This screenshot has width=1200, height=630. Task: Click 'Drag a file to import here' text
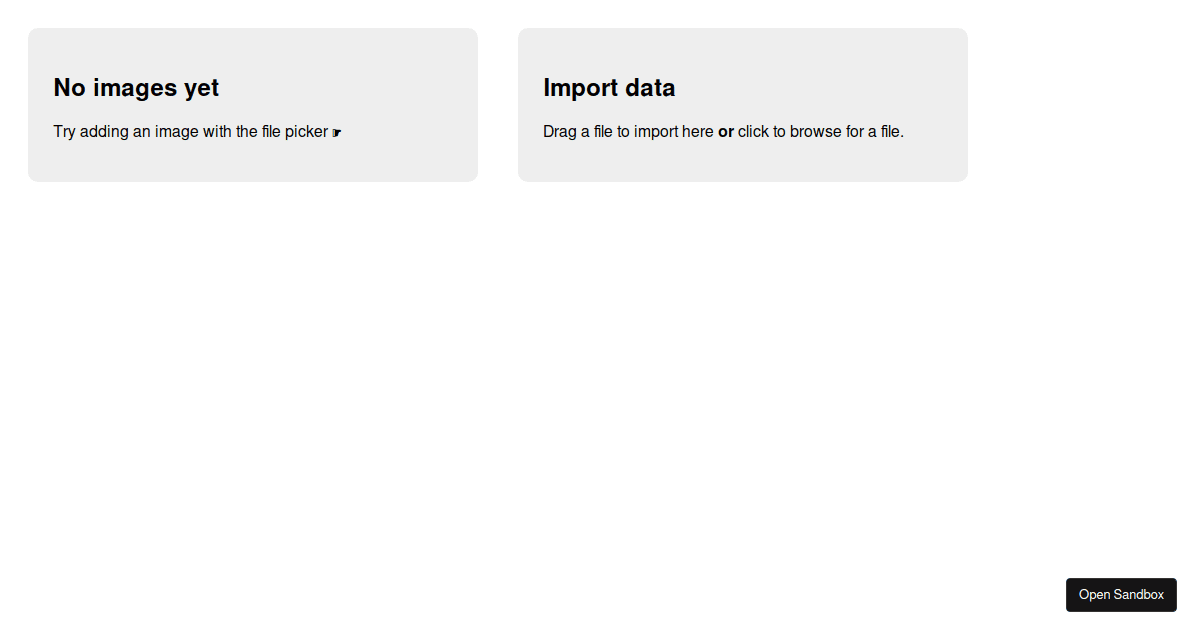click(628, 132)
